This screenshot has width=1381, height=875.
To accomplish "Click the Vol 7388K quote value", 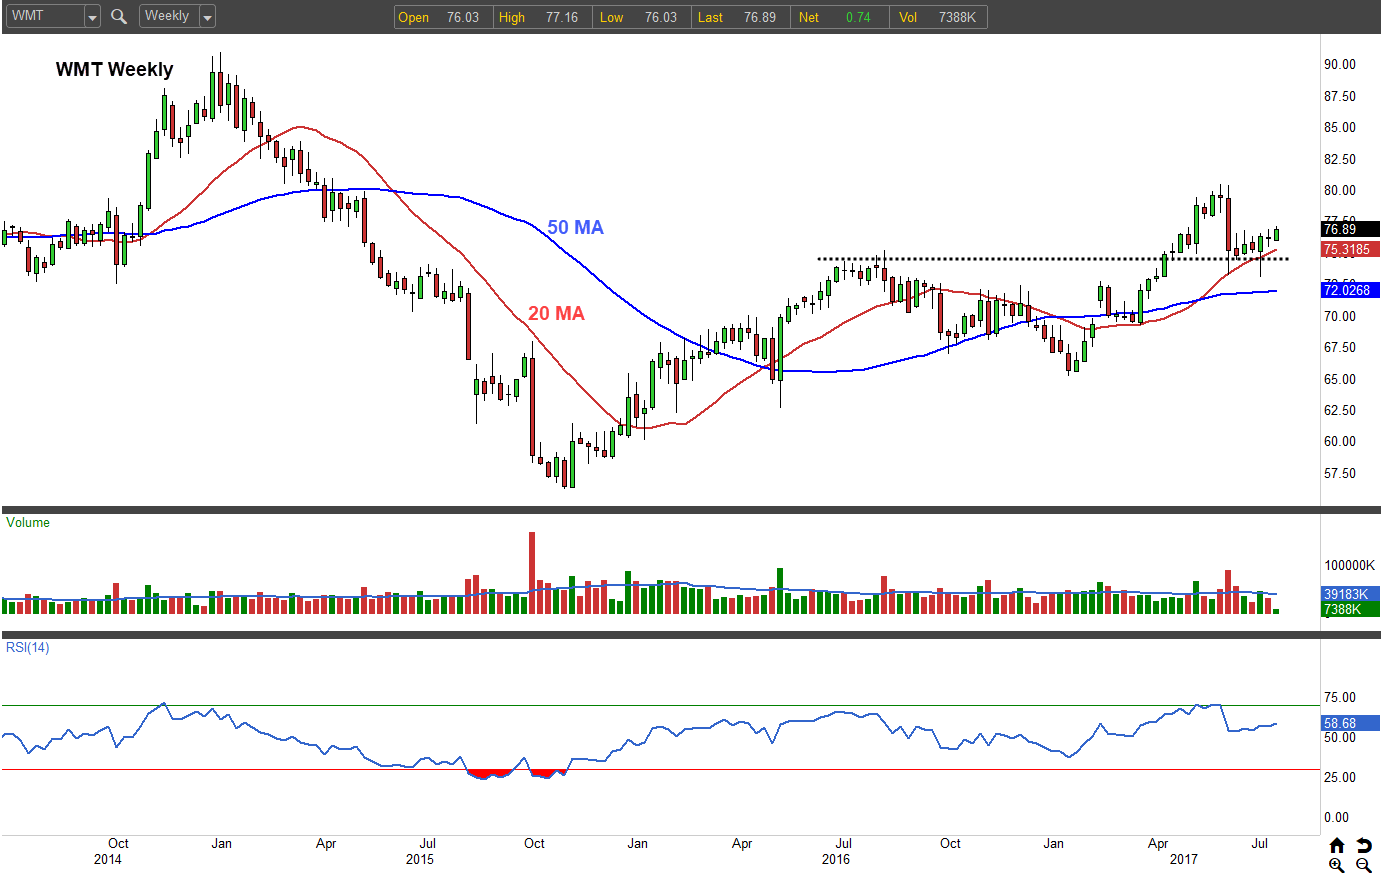I will 938,17.
